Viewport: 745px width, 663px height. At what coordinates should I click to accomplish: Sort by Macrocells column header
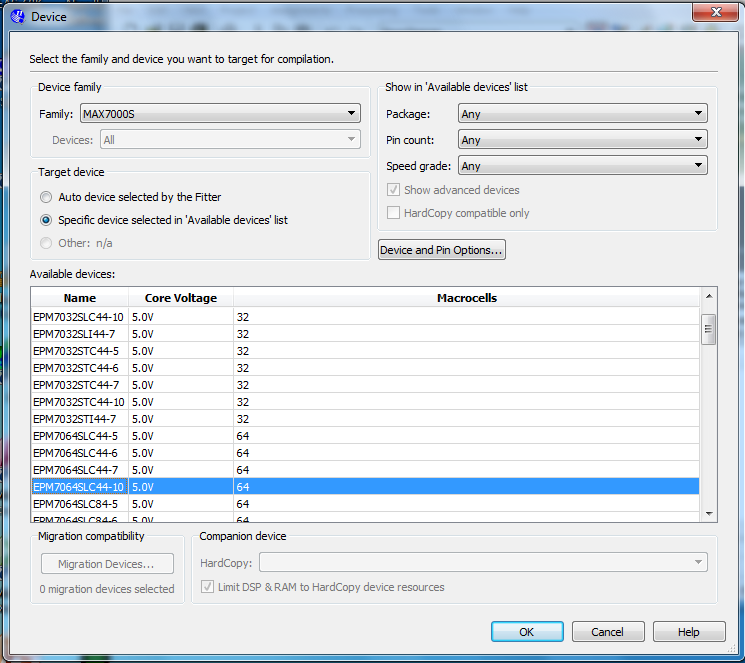tap(467, 298)
